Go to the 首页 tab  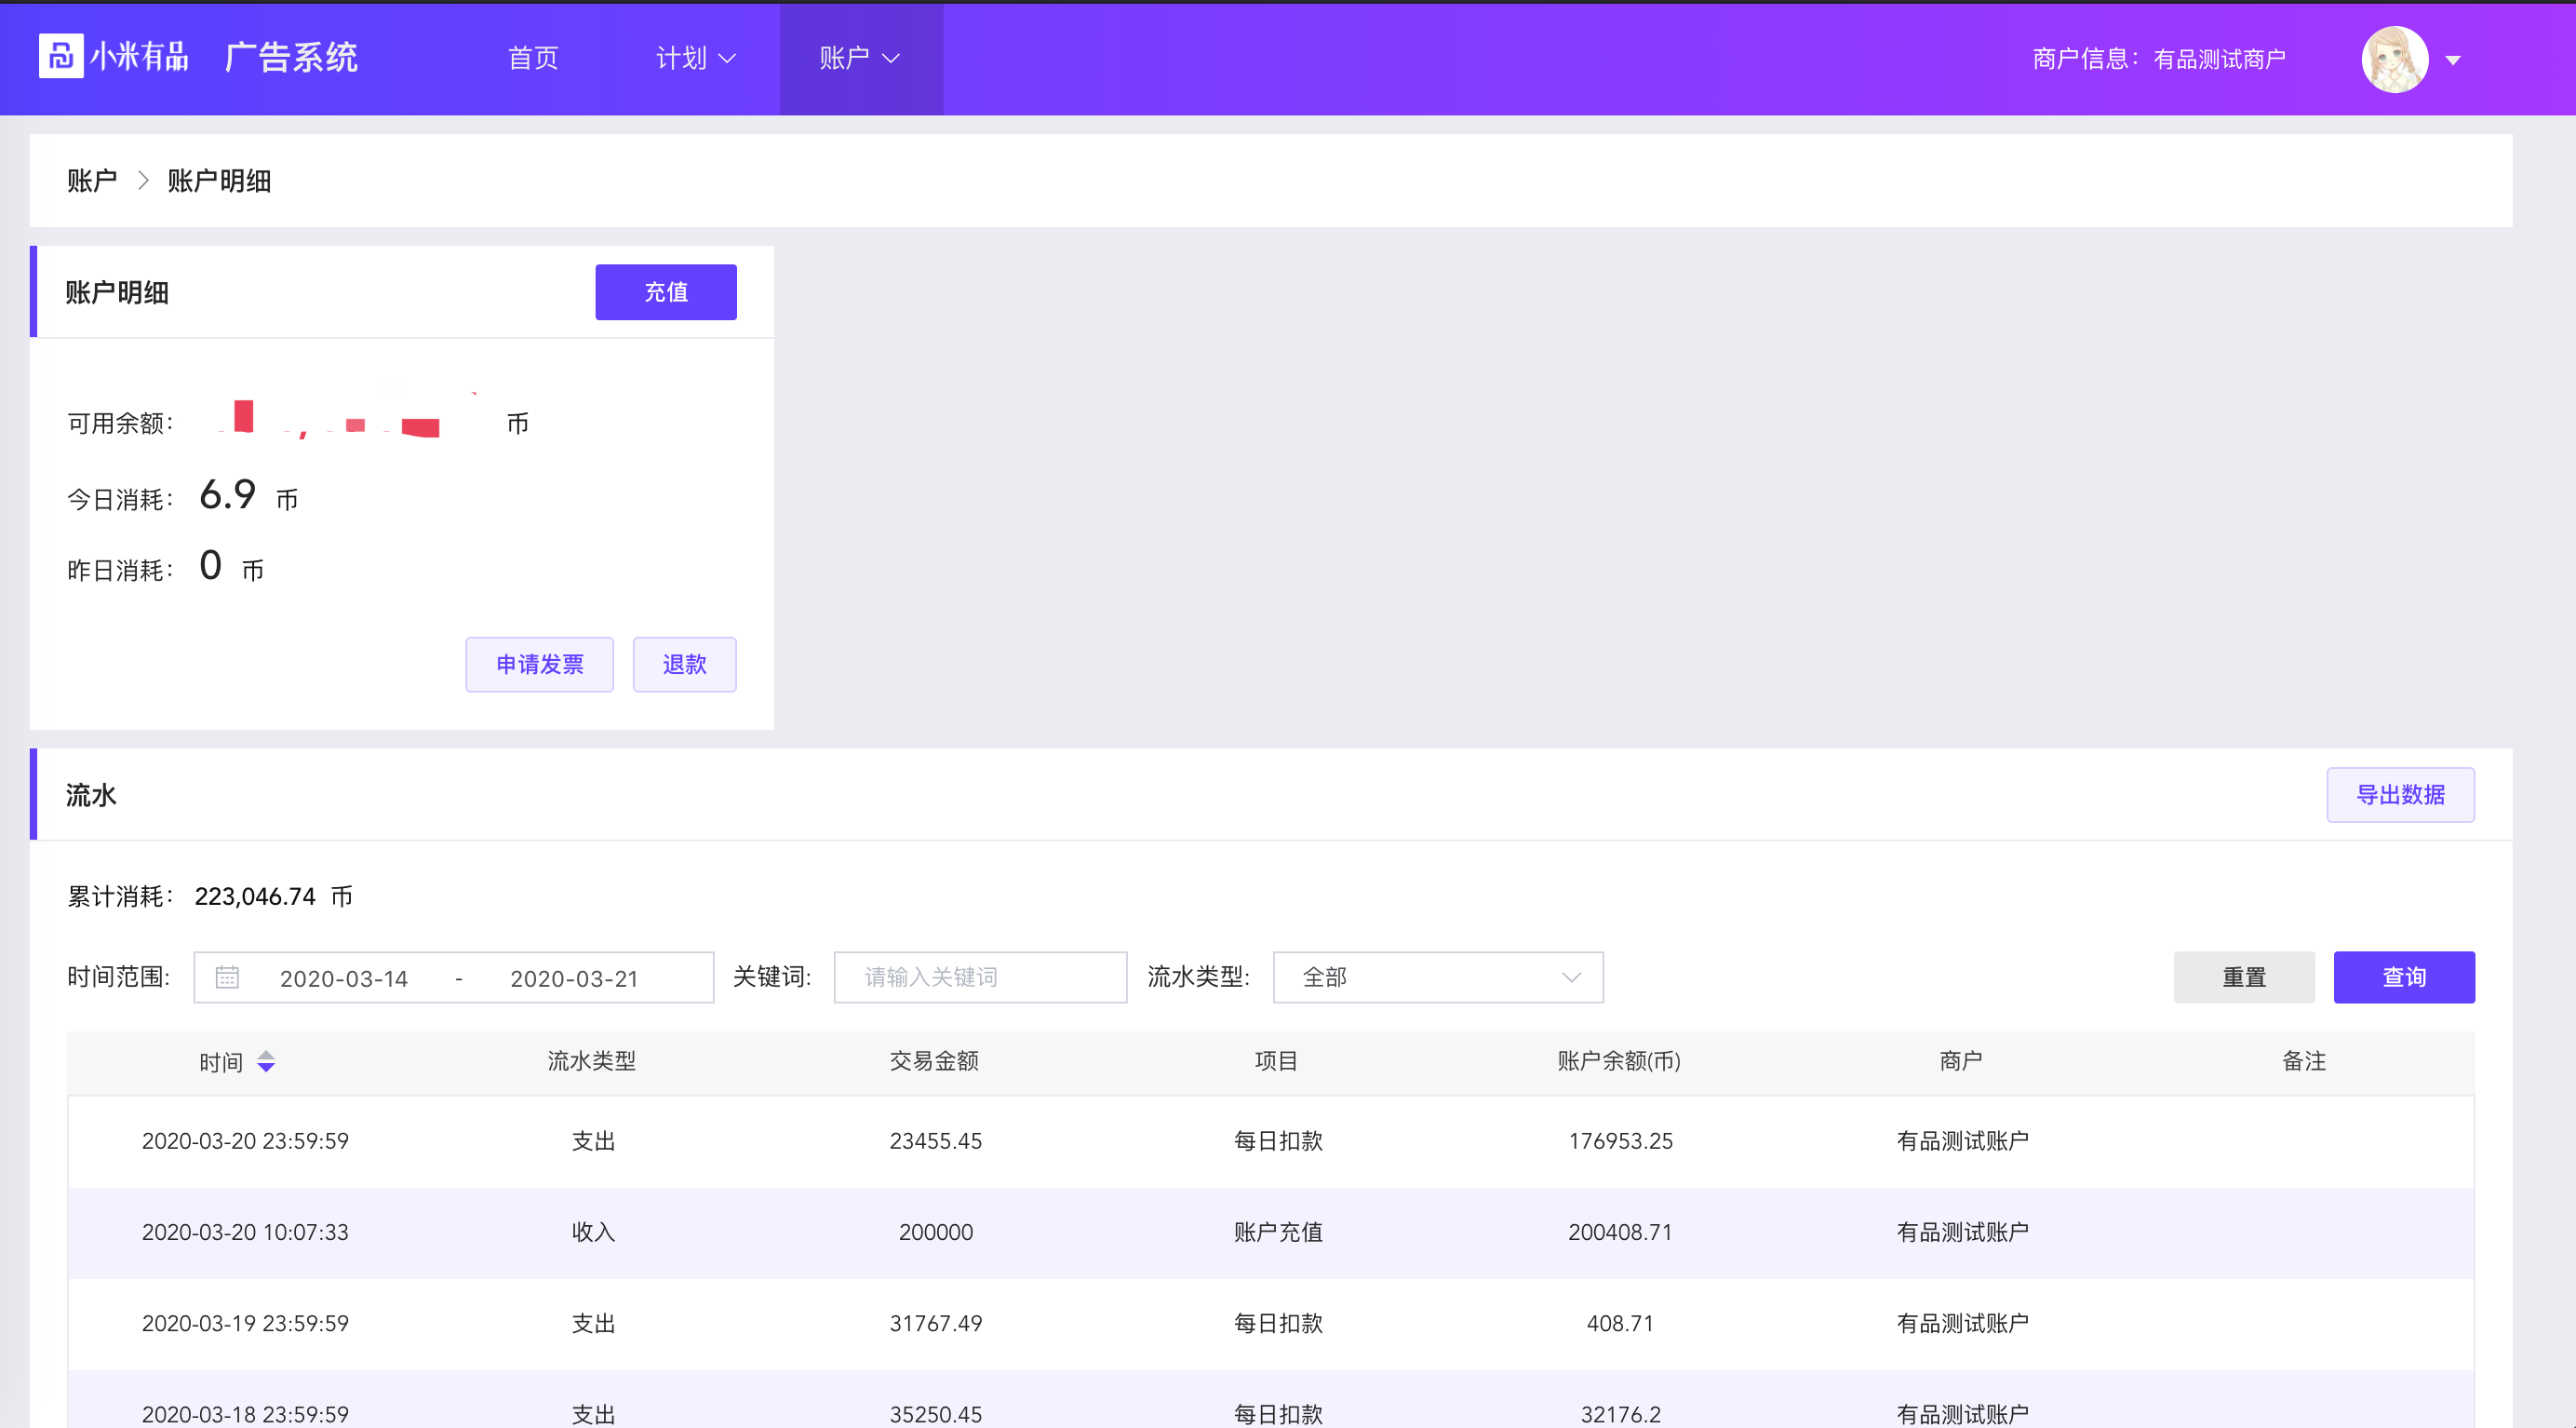(x=533, y=58)
